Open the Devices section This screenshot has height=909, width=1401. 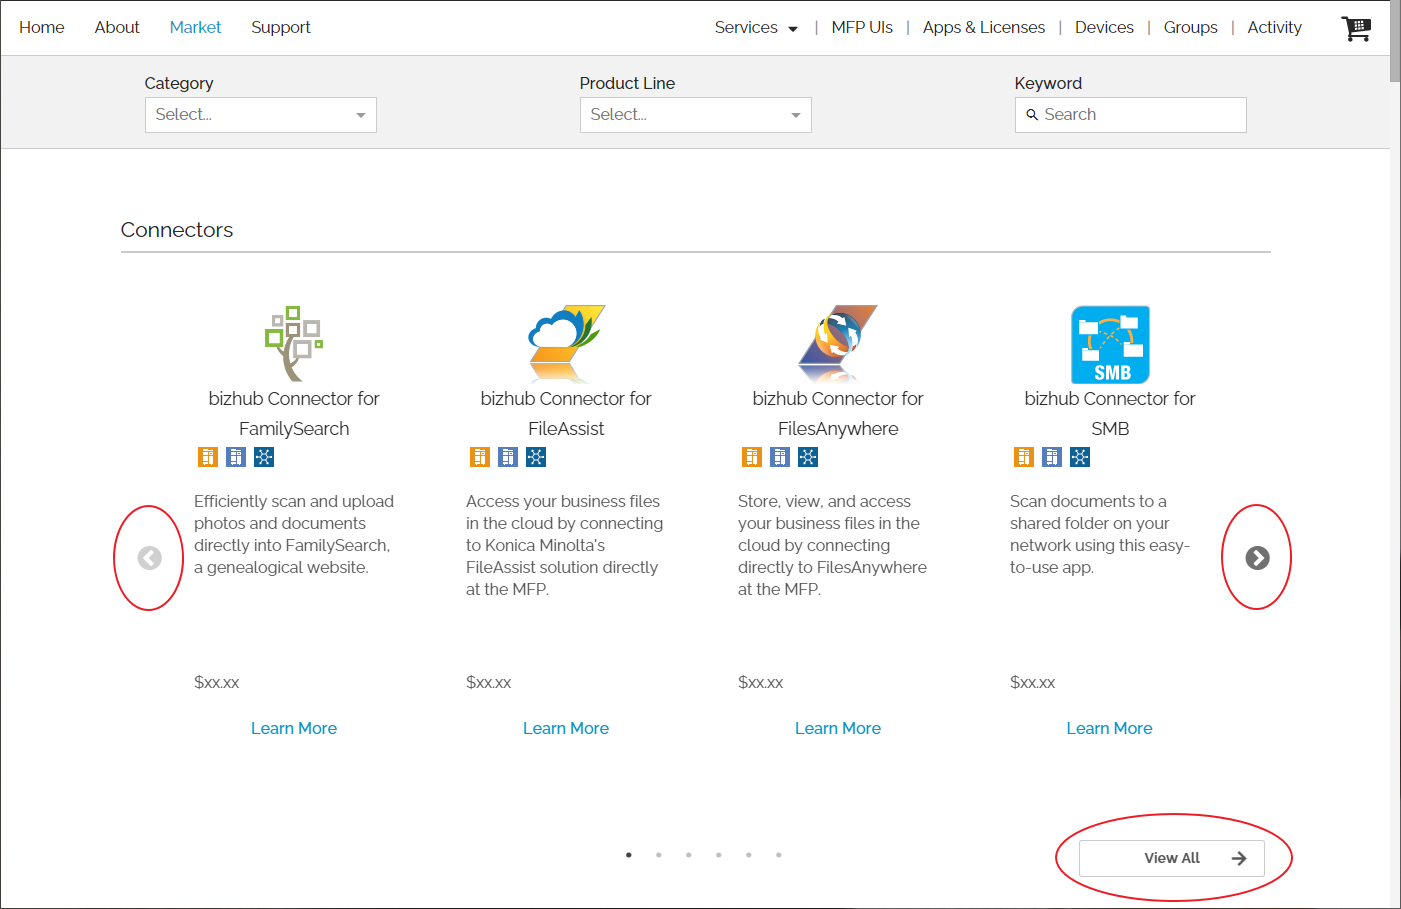(x=1104, y=28)
